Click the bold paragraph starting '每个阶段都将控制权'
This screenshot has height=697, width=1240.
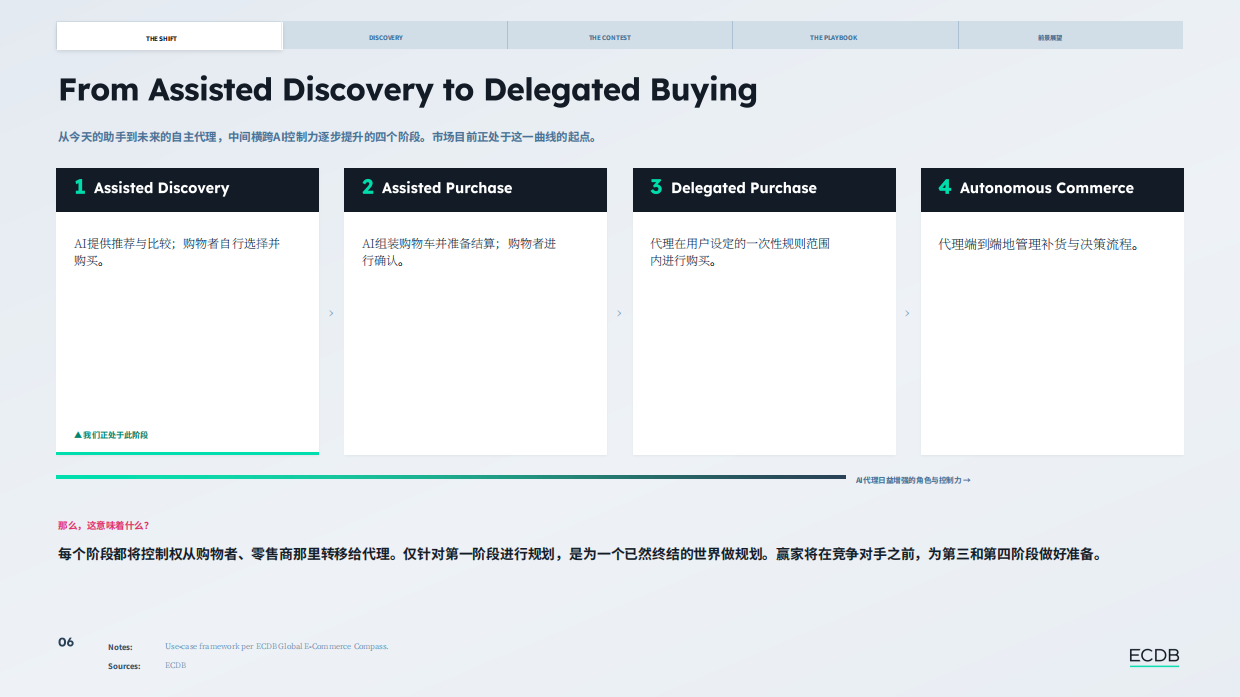click(x=580, y=553)
